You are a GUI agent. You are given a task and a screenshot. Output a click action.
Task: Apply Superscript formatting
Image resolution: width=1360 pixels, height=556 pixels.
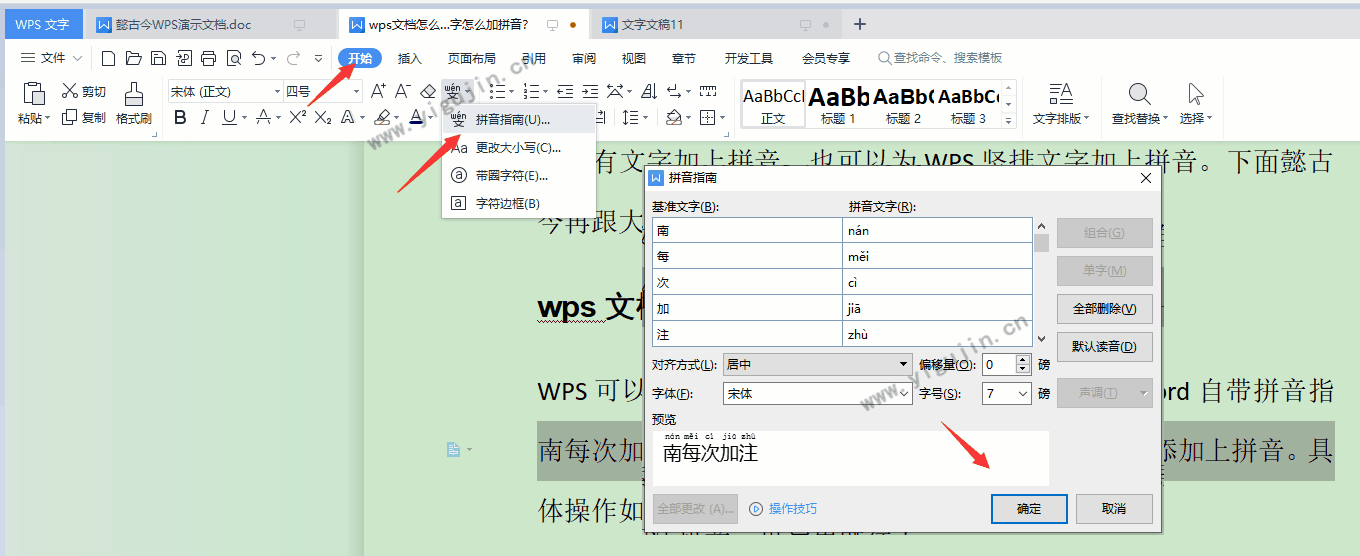(297, 117)
